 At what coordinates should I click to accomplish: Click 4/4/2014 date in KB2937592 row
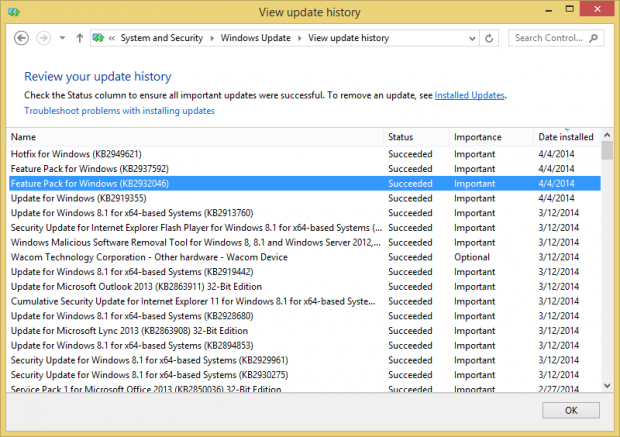click(x=556, y=169)
